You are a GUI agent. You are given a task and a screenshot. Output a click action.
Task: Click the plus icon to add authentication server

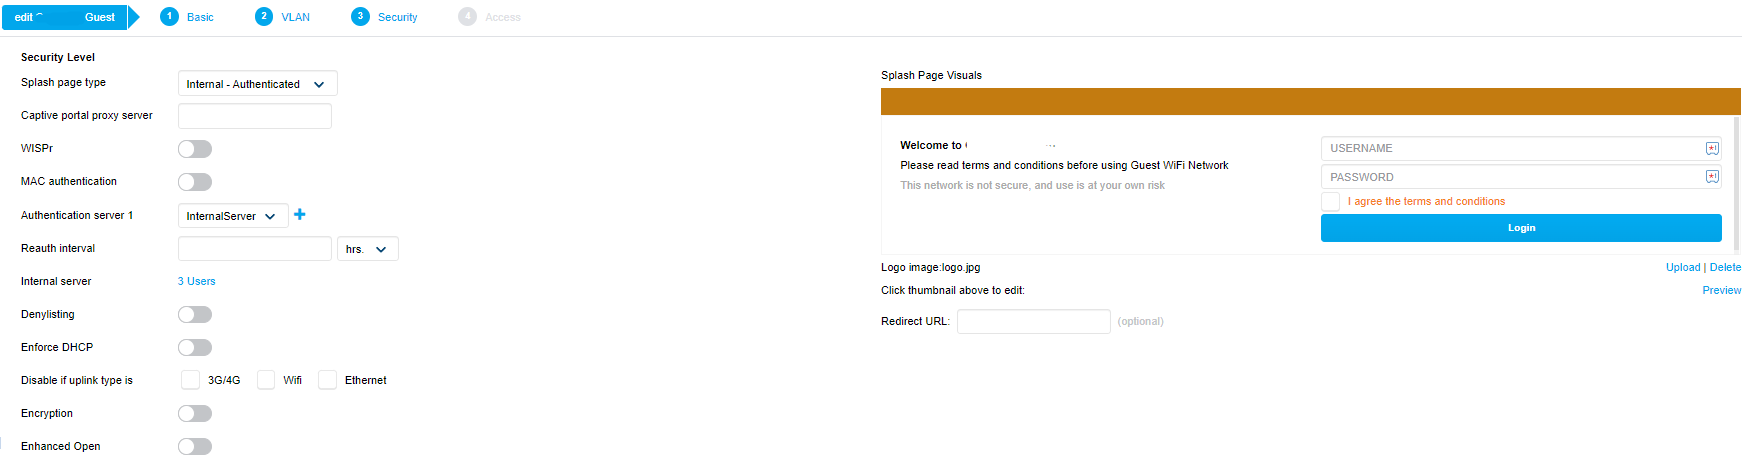point(300,214)
